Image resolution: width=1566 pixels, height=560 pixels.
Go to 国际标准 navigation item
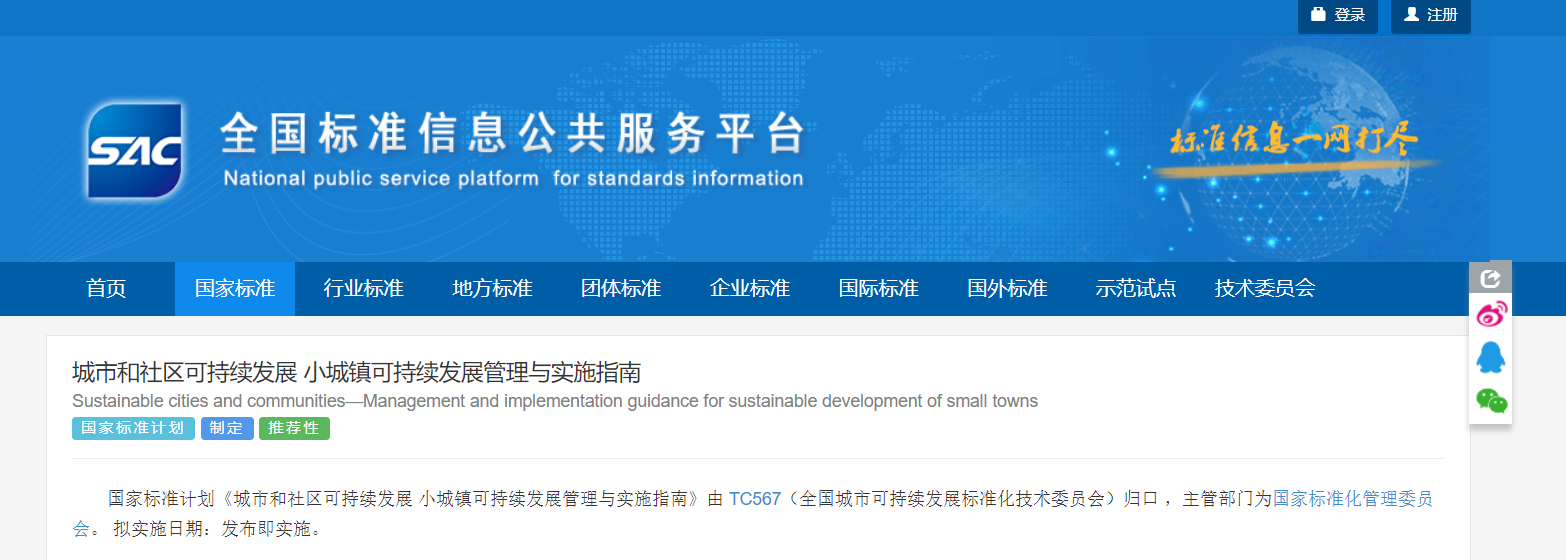point(878,289)
